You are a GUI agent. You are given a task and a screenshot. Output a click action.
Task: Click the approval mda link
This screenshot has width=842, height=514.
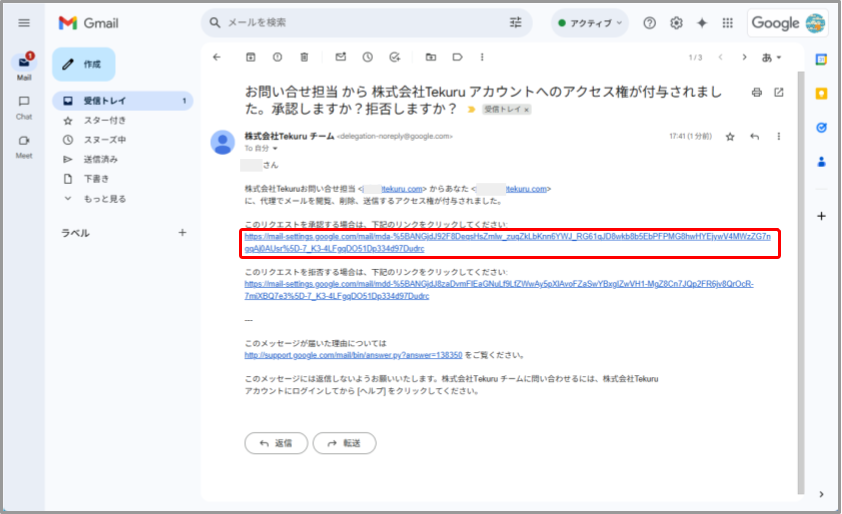pyautogui.click(x=507, y=242)
